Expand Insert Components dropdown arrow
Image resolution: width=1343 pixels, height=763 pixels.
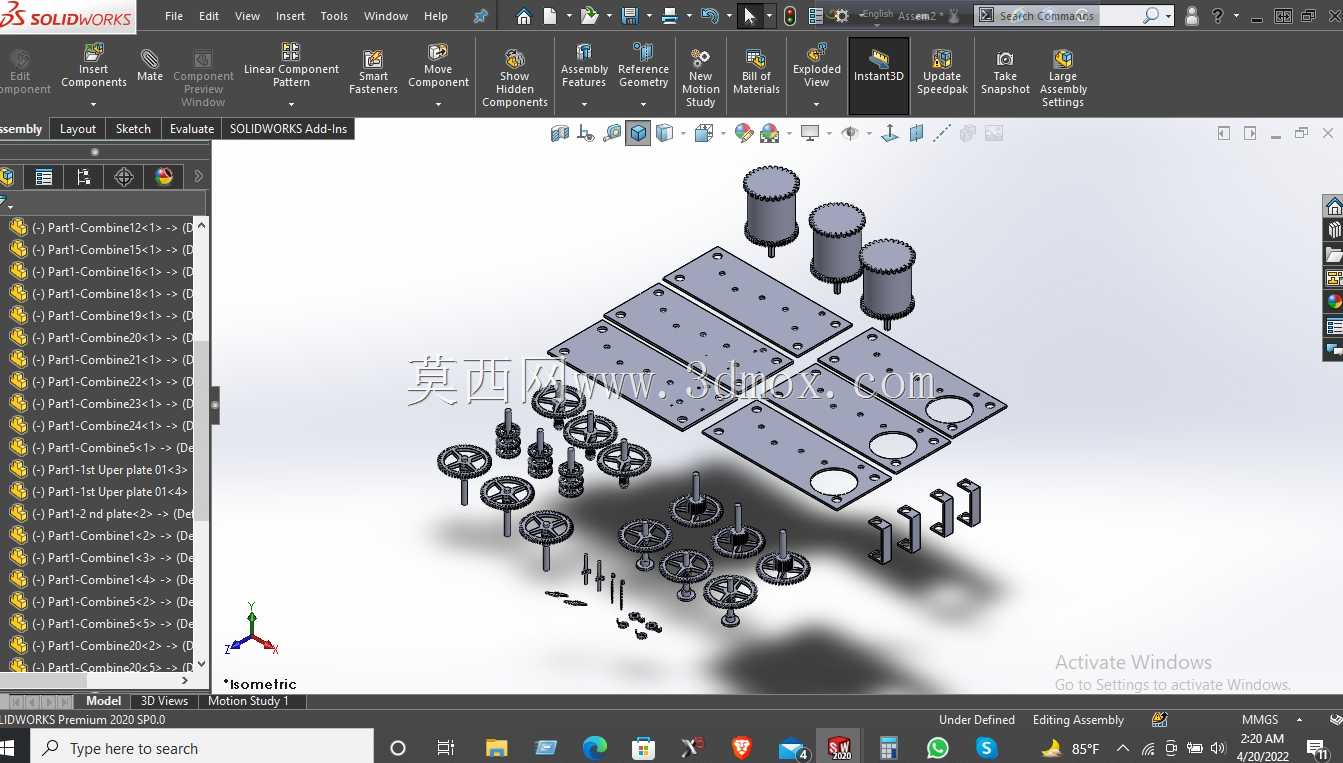(93, 104)
